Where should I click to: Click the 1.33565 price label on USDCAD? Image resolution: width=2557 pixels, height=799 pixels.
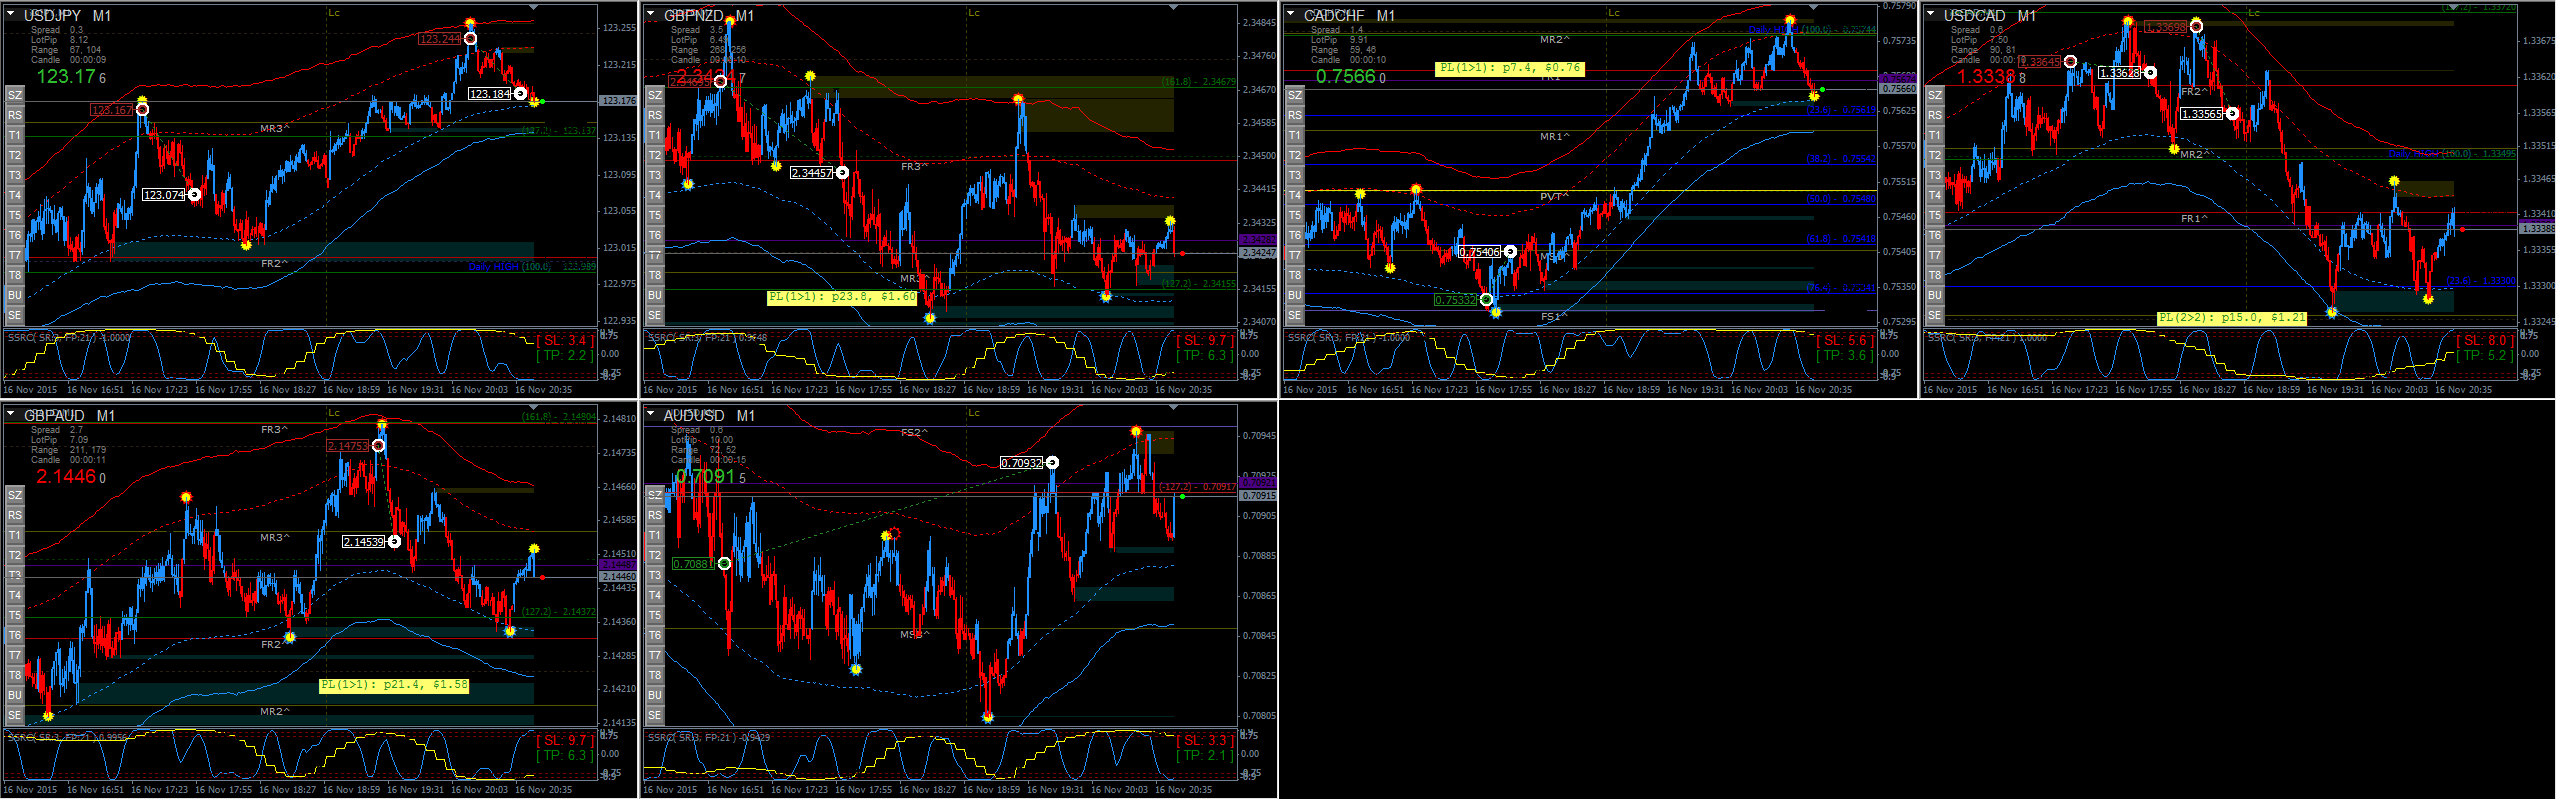[x=2202, y=114]
